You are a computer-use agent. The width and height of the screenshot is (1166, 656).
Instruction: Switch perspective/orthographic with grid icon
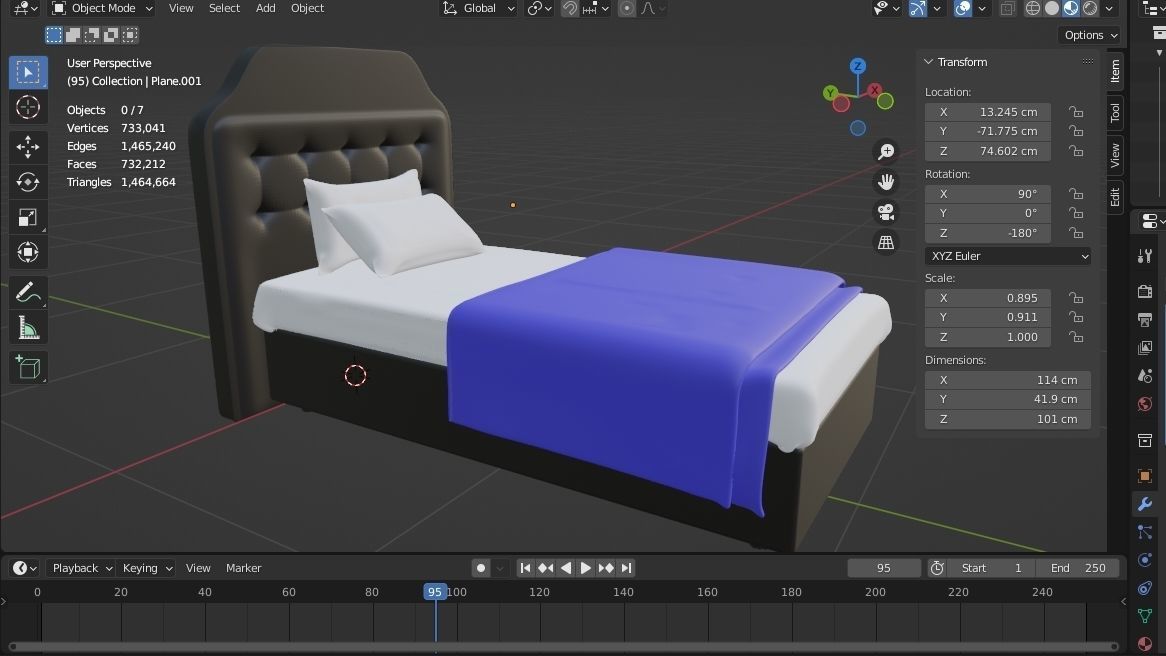tap(886, 242)
